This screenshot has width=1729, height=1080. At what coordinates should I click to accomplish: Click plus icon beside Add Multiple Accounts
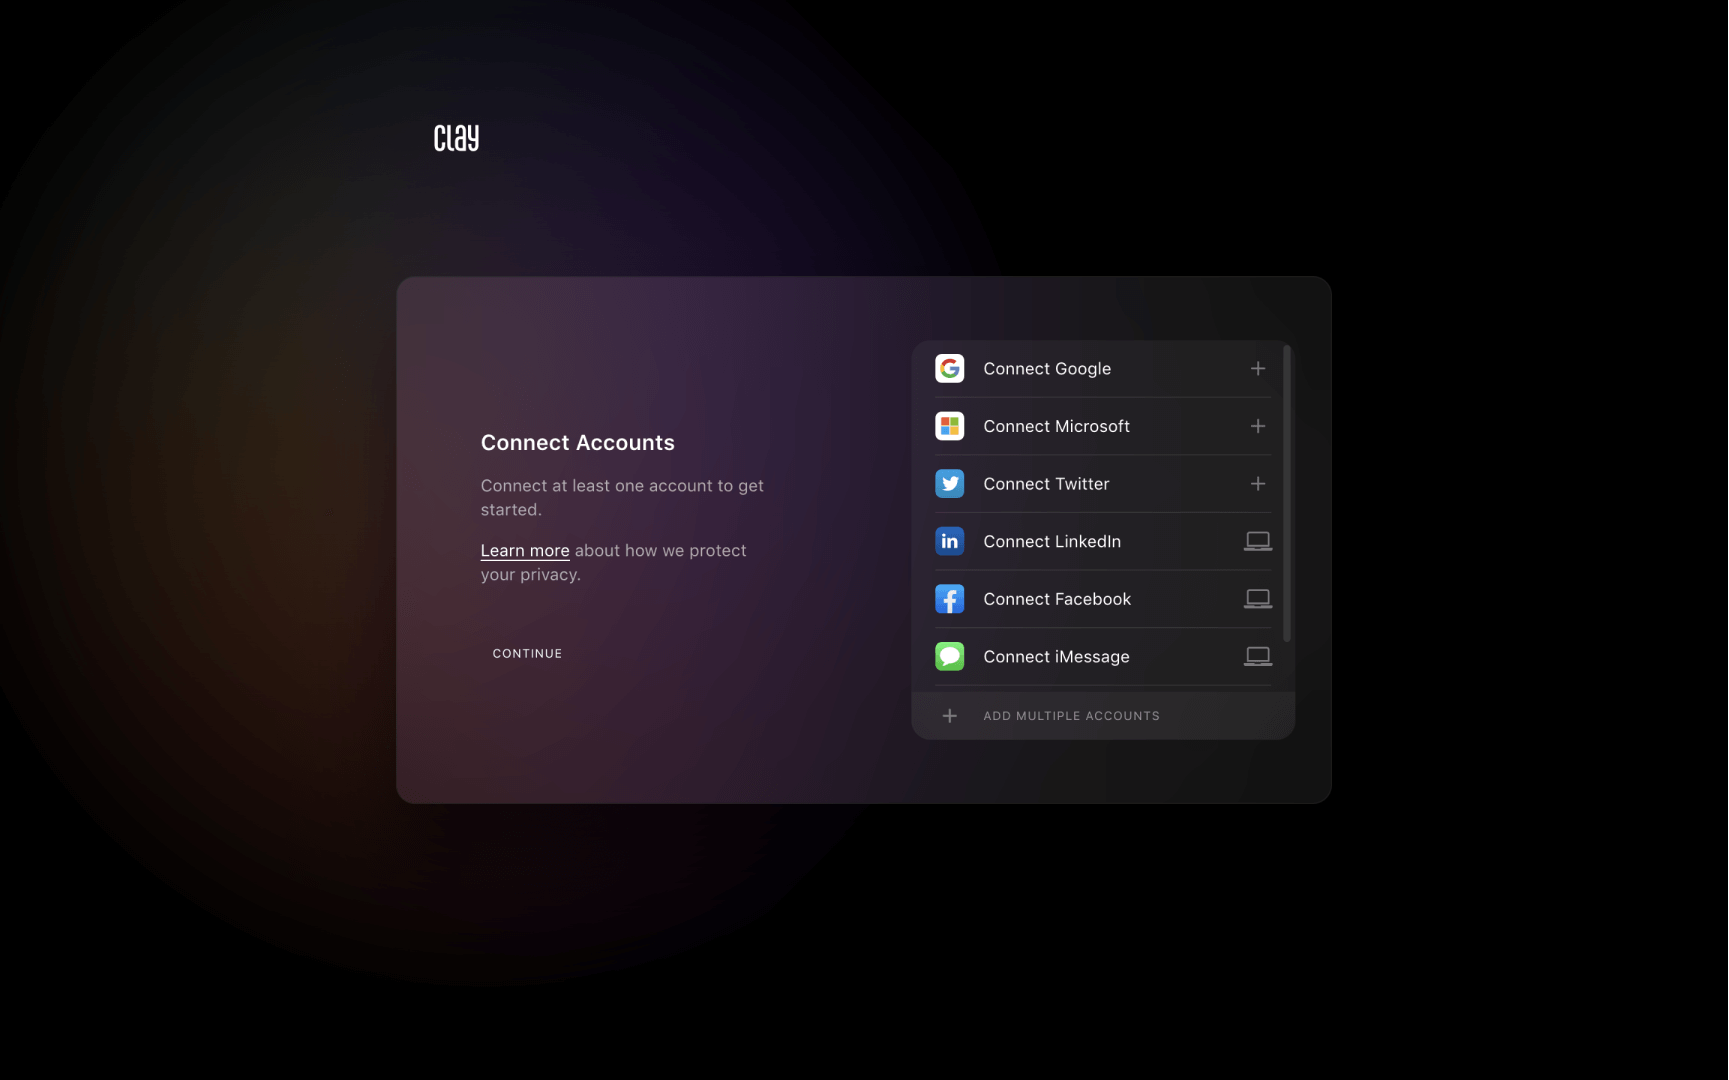tap(950, 716)
